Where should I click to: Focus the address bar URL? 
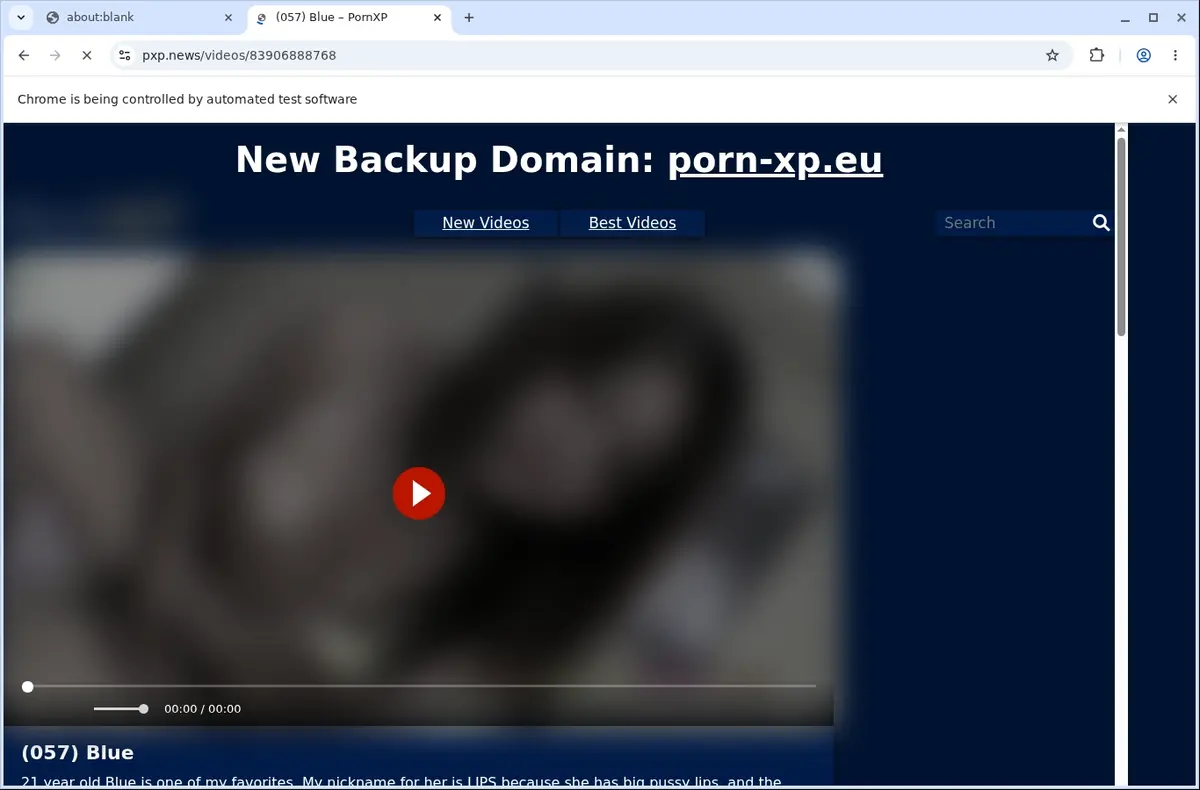click(239, 55)
